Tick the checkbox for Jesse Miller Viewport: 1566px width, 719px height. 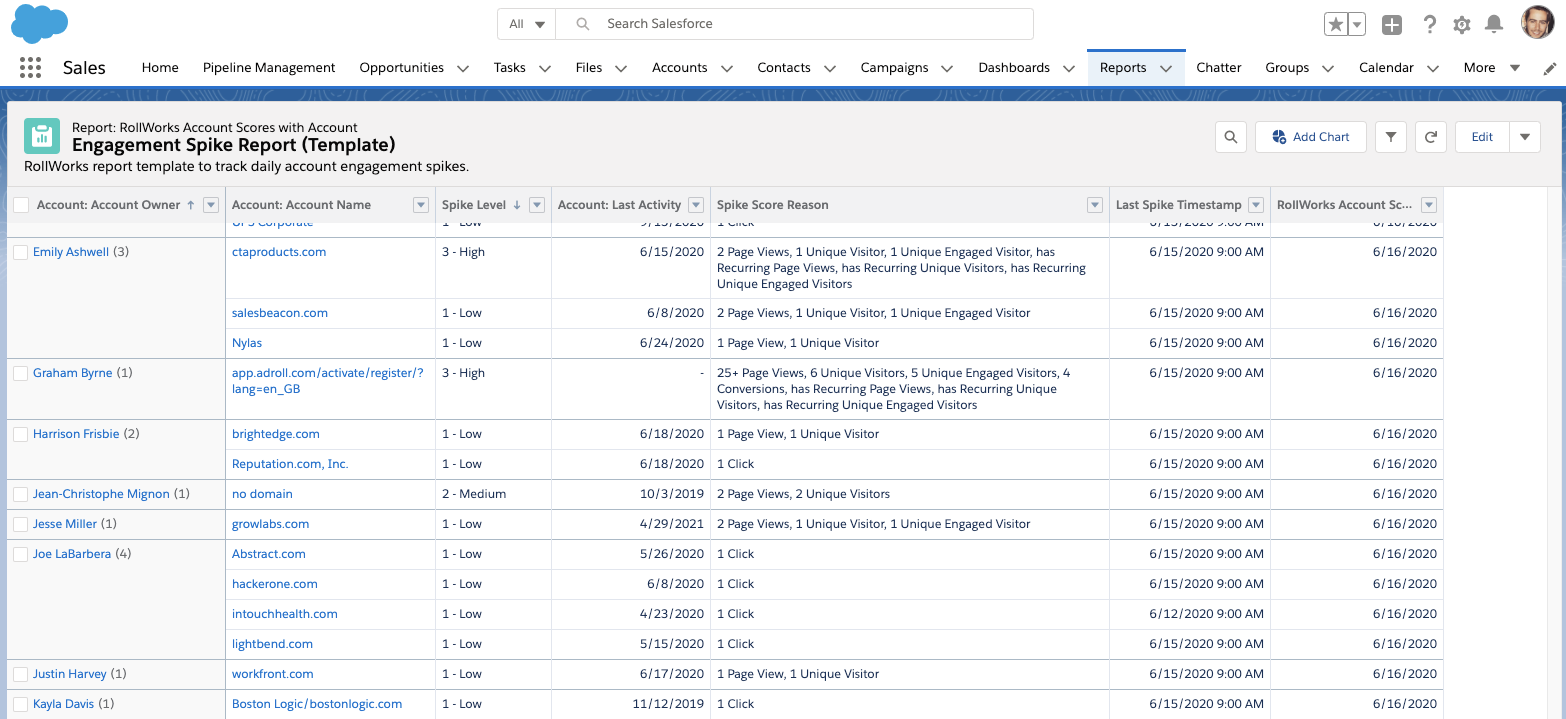[x=20, y=524]
